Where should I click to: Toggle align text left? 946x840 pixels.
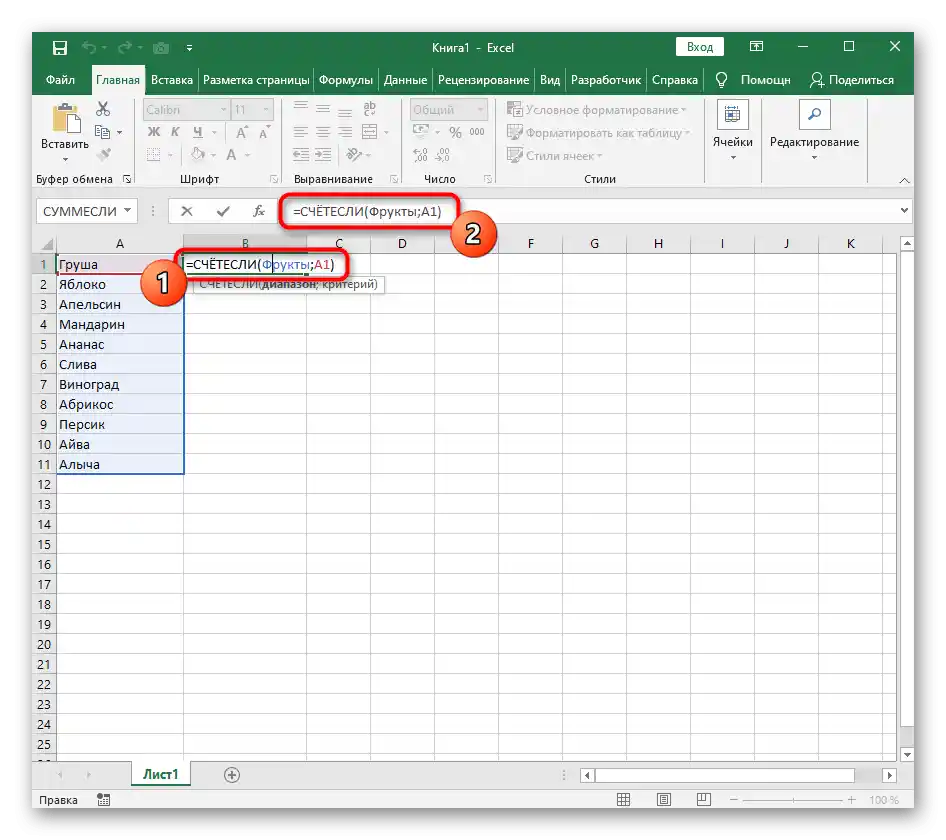(x=300, y=132)
